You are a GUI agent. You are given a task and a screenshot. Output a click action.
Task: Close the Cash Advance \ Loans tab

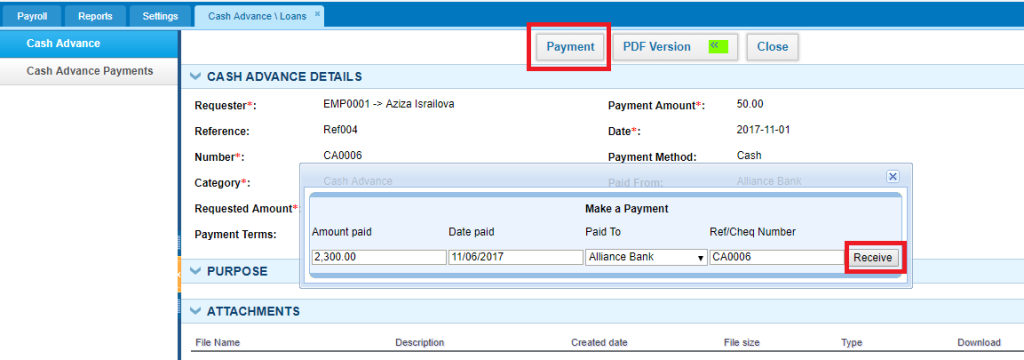coord(317,13)
